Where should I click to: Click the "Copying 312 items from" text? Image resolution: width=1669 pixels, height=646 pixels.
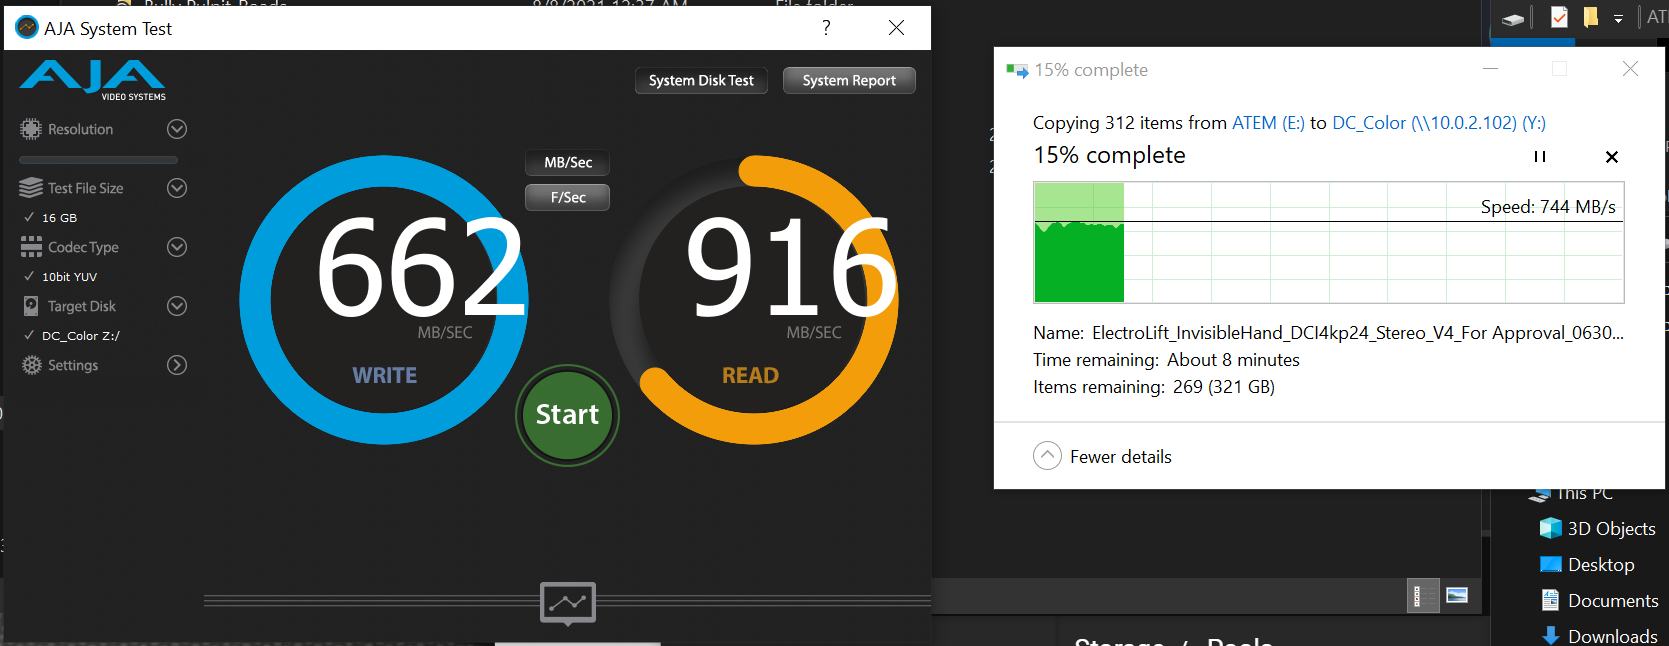(x=1130, y=123)
